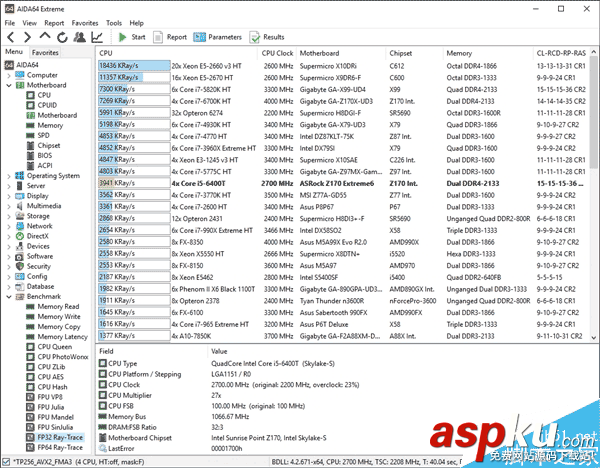The width and height of the screenshot is (600, 468).
Task: Click the Refresh icon in toolbar
Action: tap(62, 37)
